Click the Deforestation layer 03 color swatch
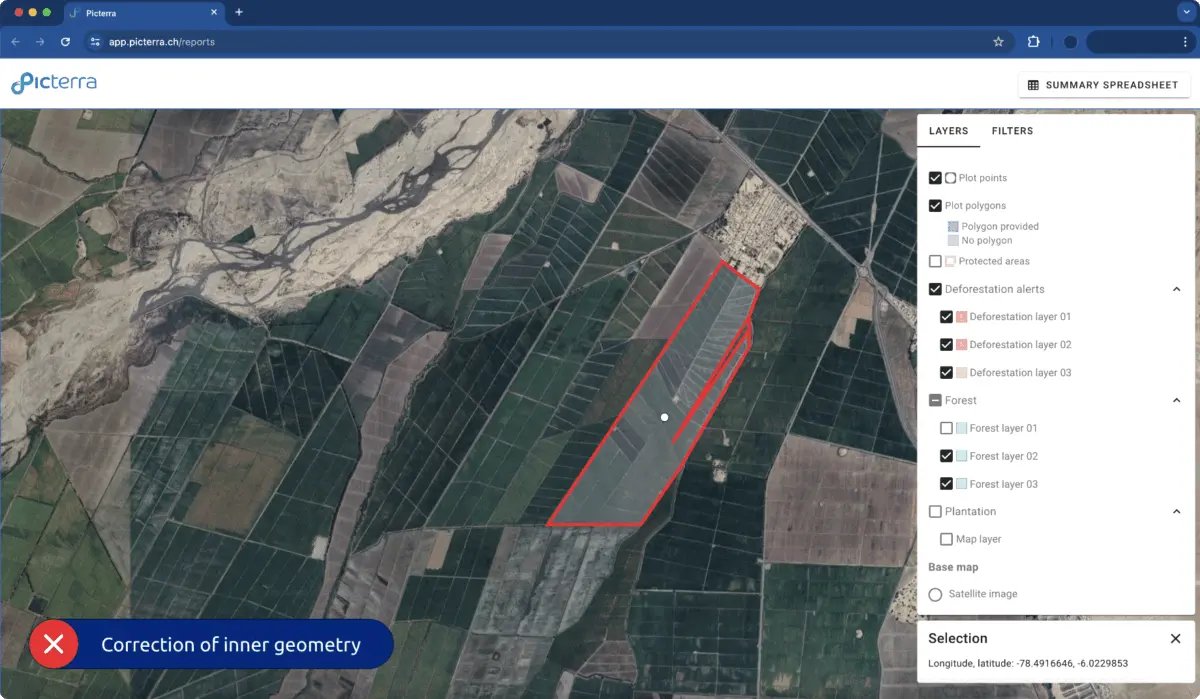The height and width of the screenshot is (699, 1200). point(961,373)
